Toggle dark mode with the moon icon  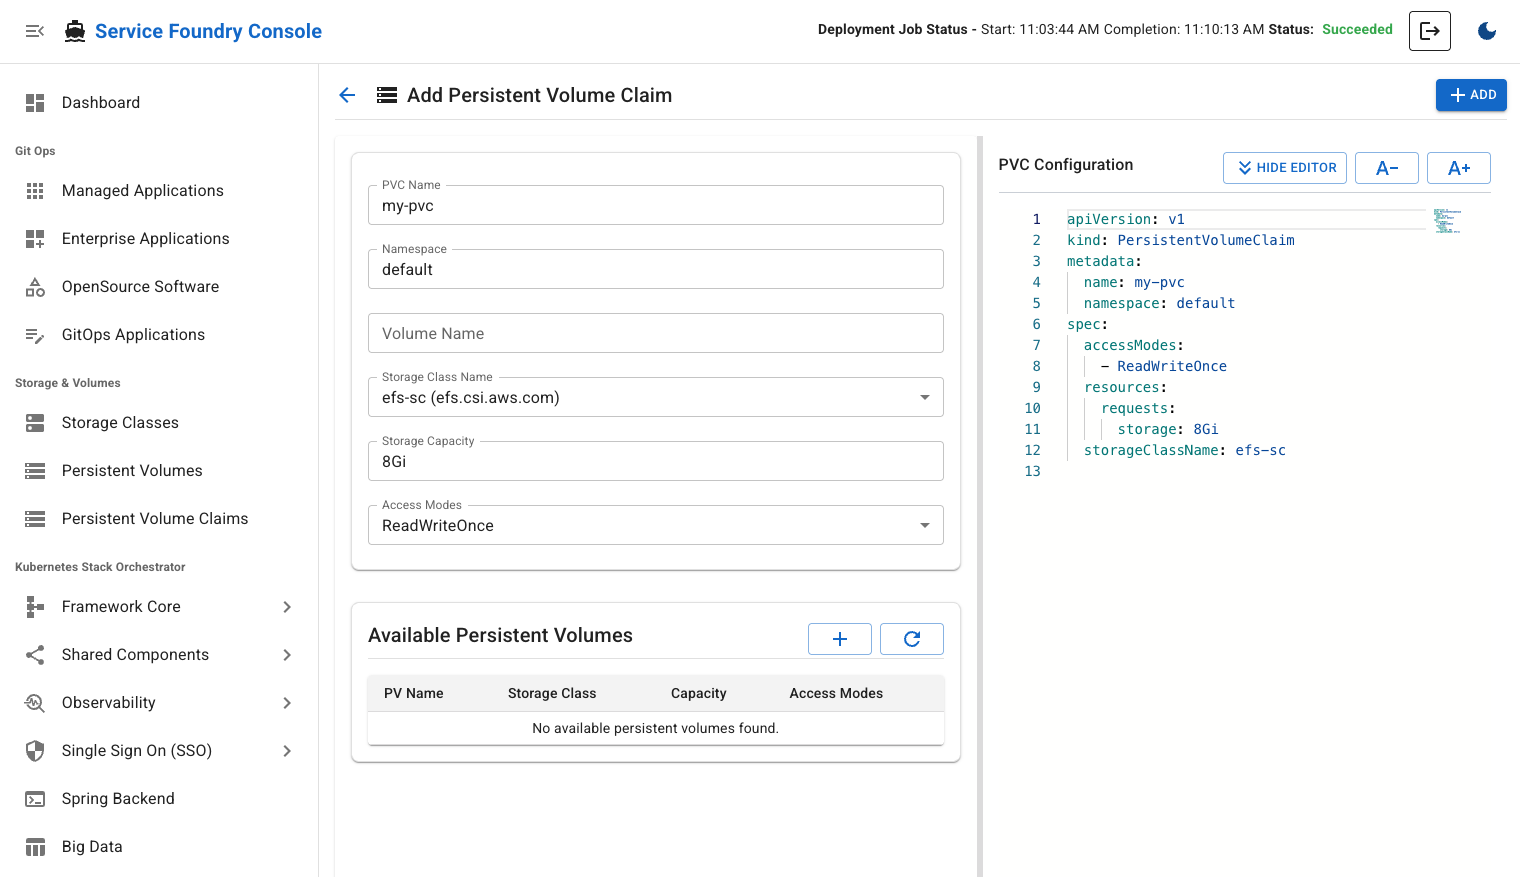point(1487,31)
